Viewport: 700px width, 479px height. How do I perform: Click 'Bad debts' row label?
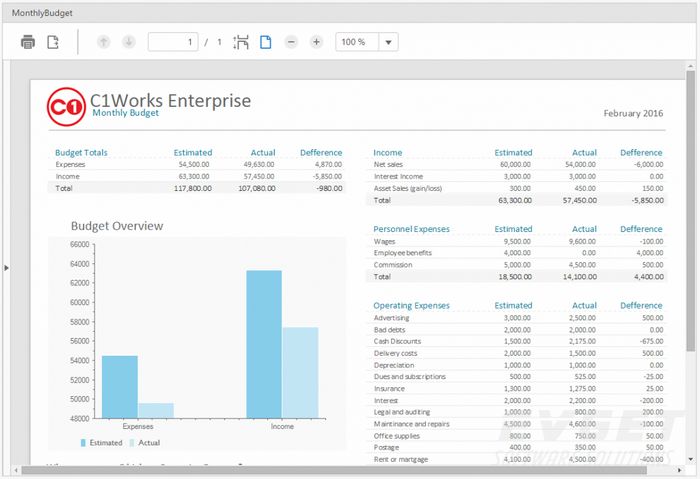pyautogui.click(x=389, y=330)
